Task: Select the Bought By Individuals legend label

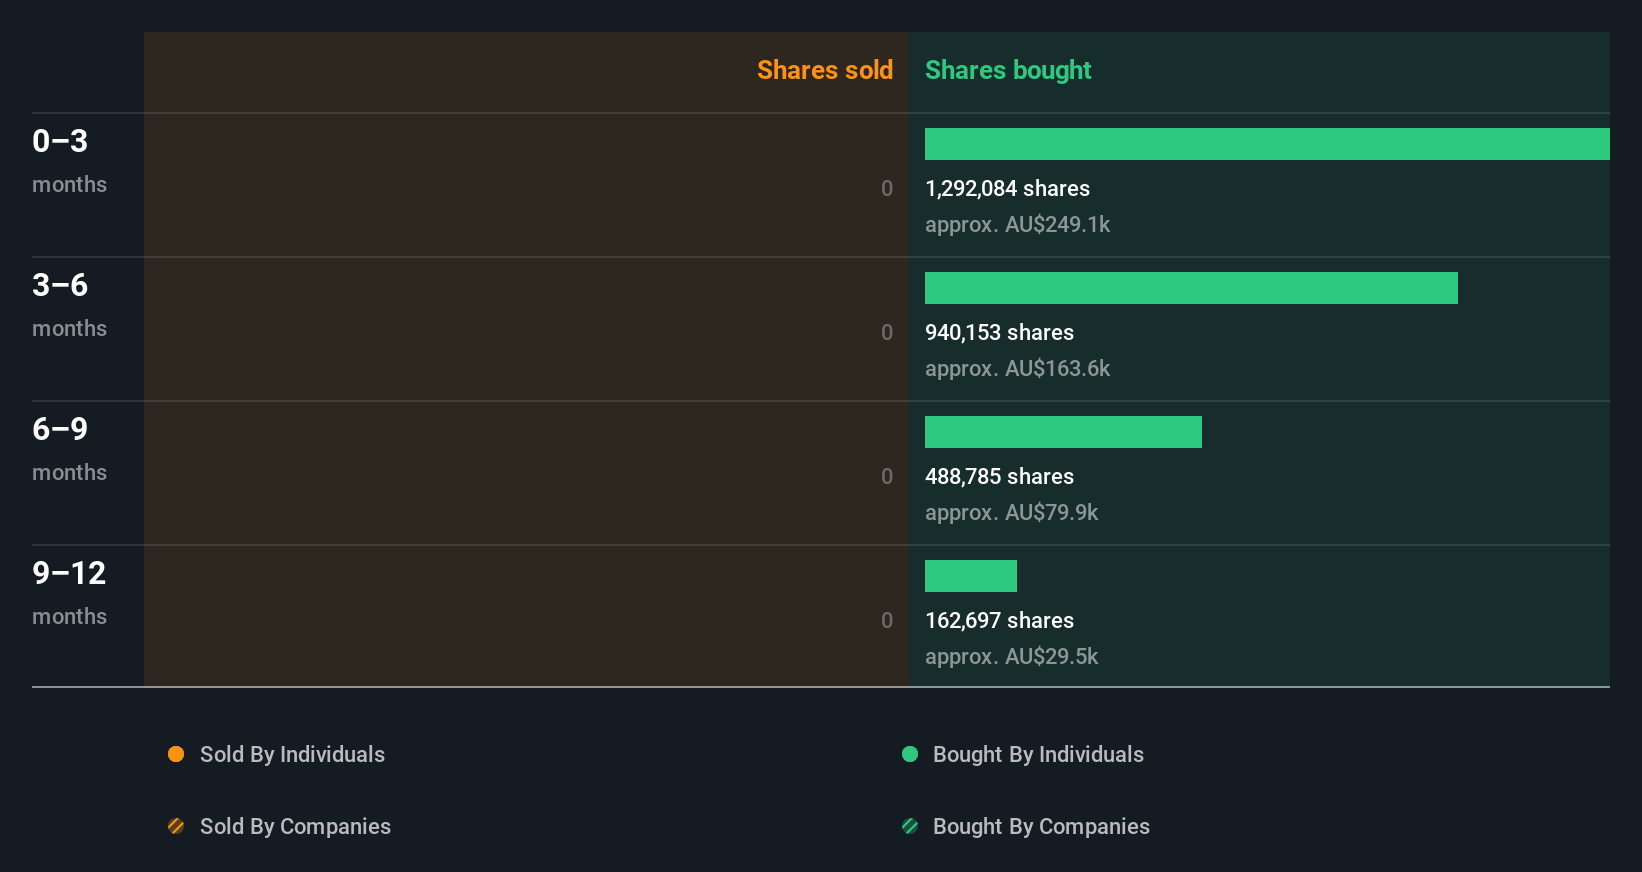Action: (1038, 755)
